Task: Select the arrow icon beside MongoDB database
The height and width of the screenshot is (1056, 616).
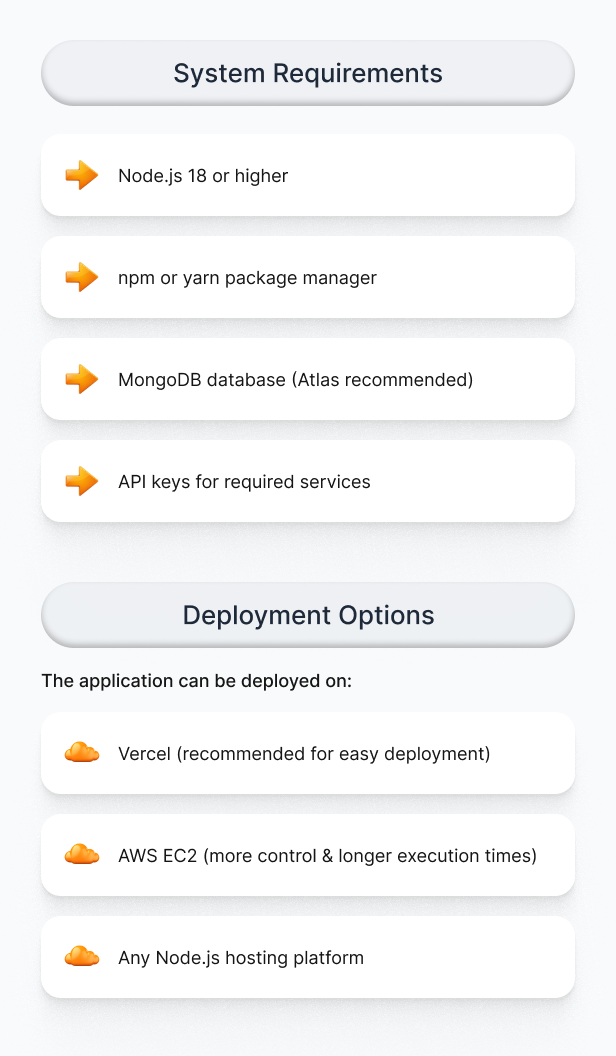Action: (x=81, y=379)
